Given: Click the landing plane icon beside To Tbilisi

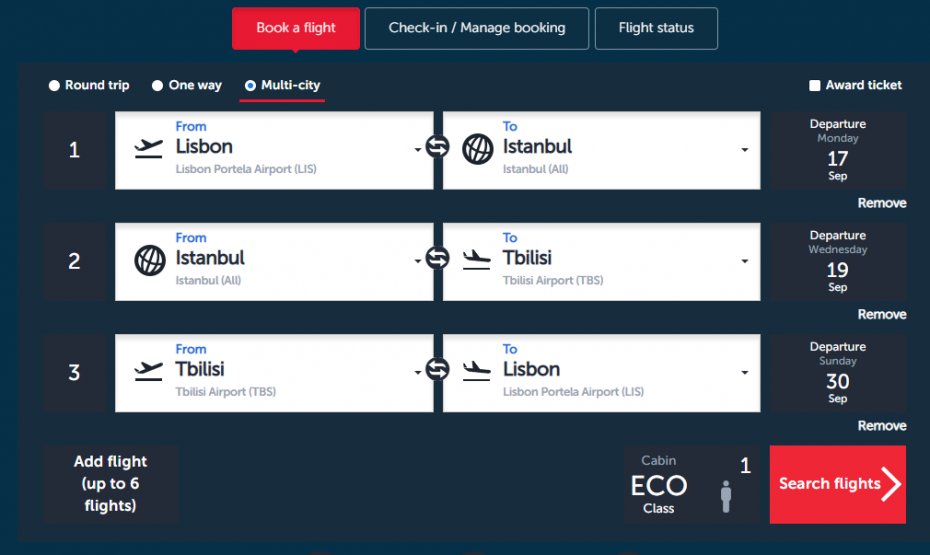Looking at the screenshot, I should [x=477, y=260].
